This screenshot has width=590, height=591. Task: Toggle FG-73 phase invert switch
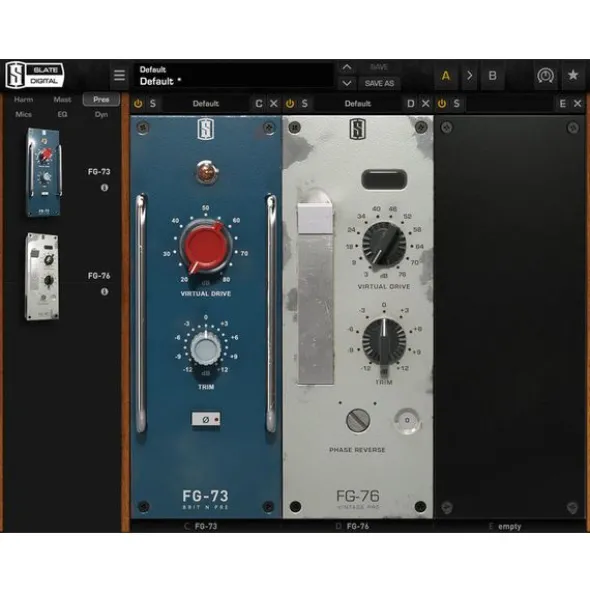206,419
